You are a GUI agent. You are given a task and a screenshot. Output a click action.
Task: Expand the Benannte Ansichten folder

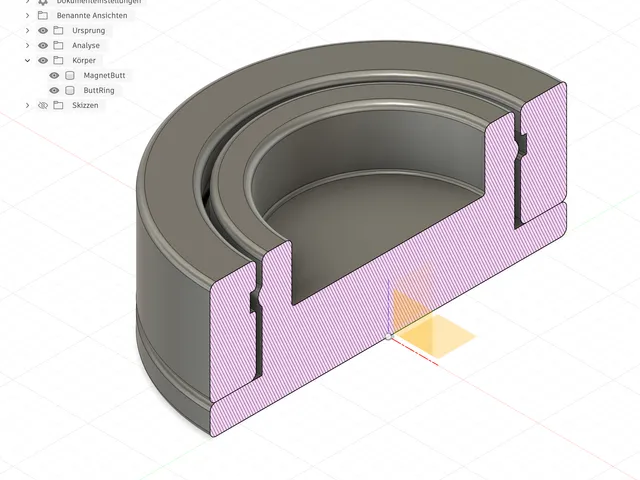coord(27,16)
